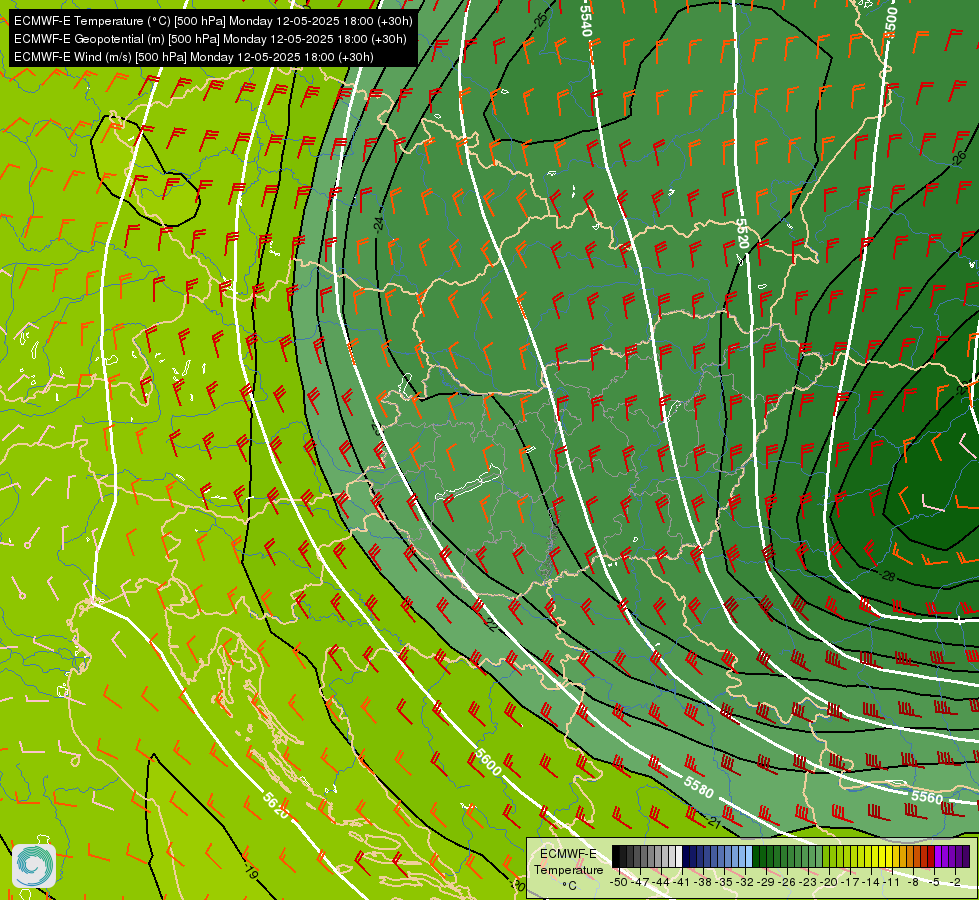This screenshot has width=979, height=900.
Task: Pick the purple swatch ending the legend color bar
Action: (x=967, y=857)
